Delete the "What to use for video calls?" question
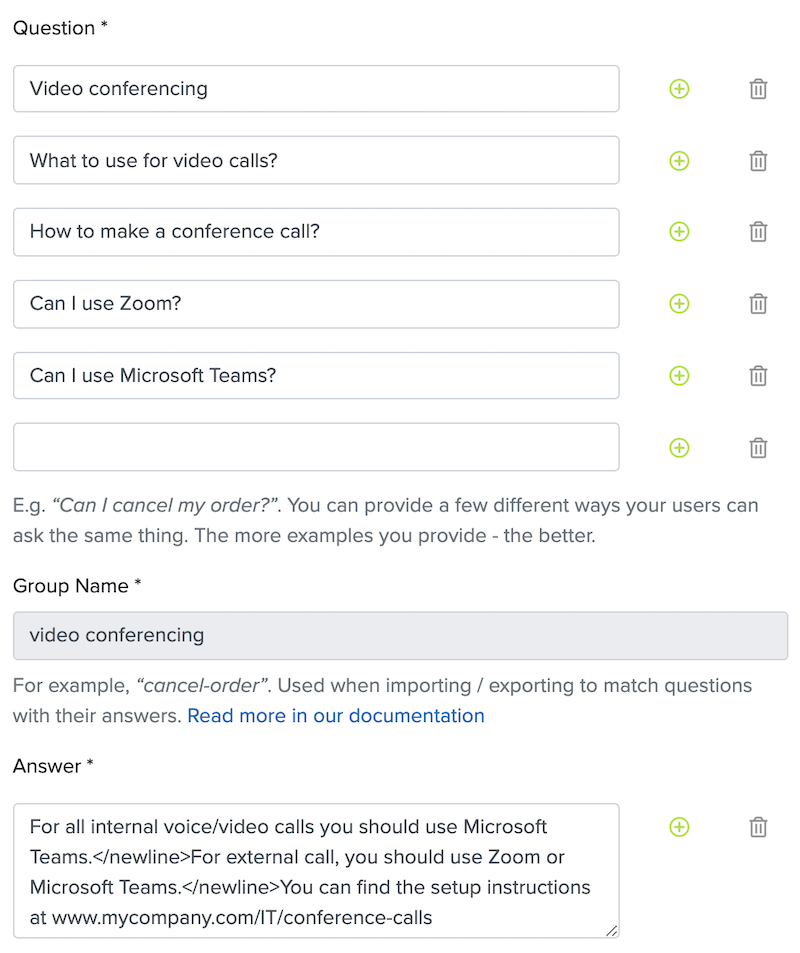Screen dimensions: 800x953 pos(758,161)
